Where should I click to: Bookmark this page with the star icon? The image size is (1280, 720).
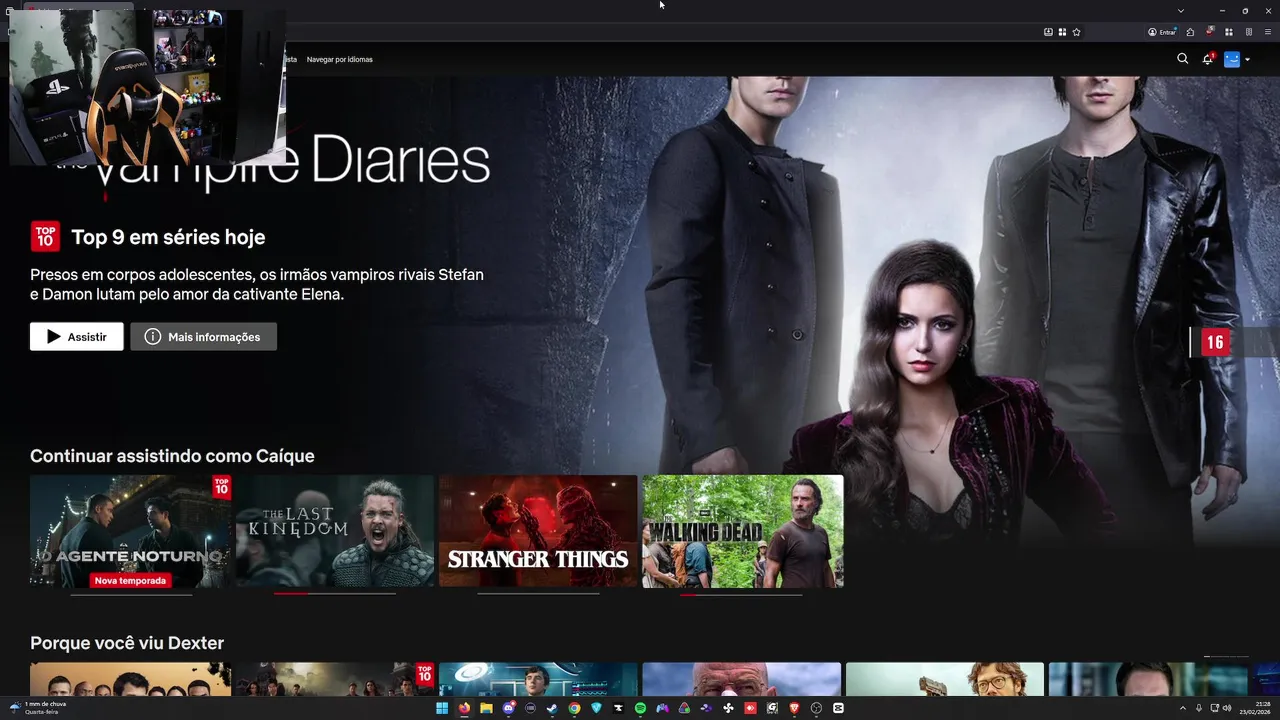tap(1076, 32)
